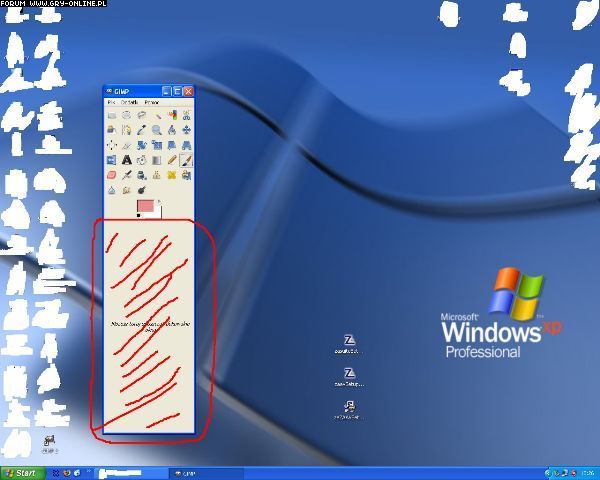Select the Text tool letter A

coord(127,160)
